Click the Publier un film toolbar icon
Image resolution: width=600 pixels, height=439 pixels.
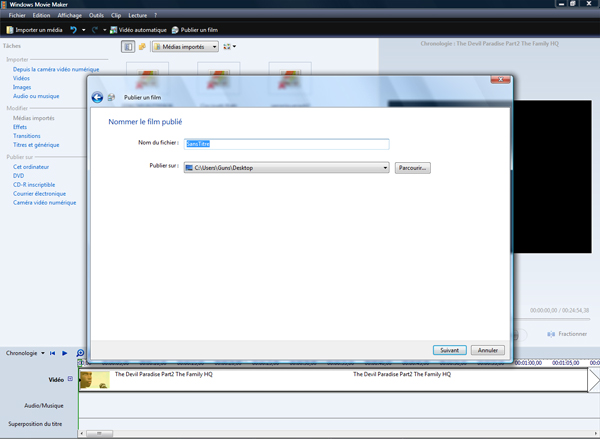coord(176,30)
